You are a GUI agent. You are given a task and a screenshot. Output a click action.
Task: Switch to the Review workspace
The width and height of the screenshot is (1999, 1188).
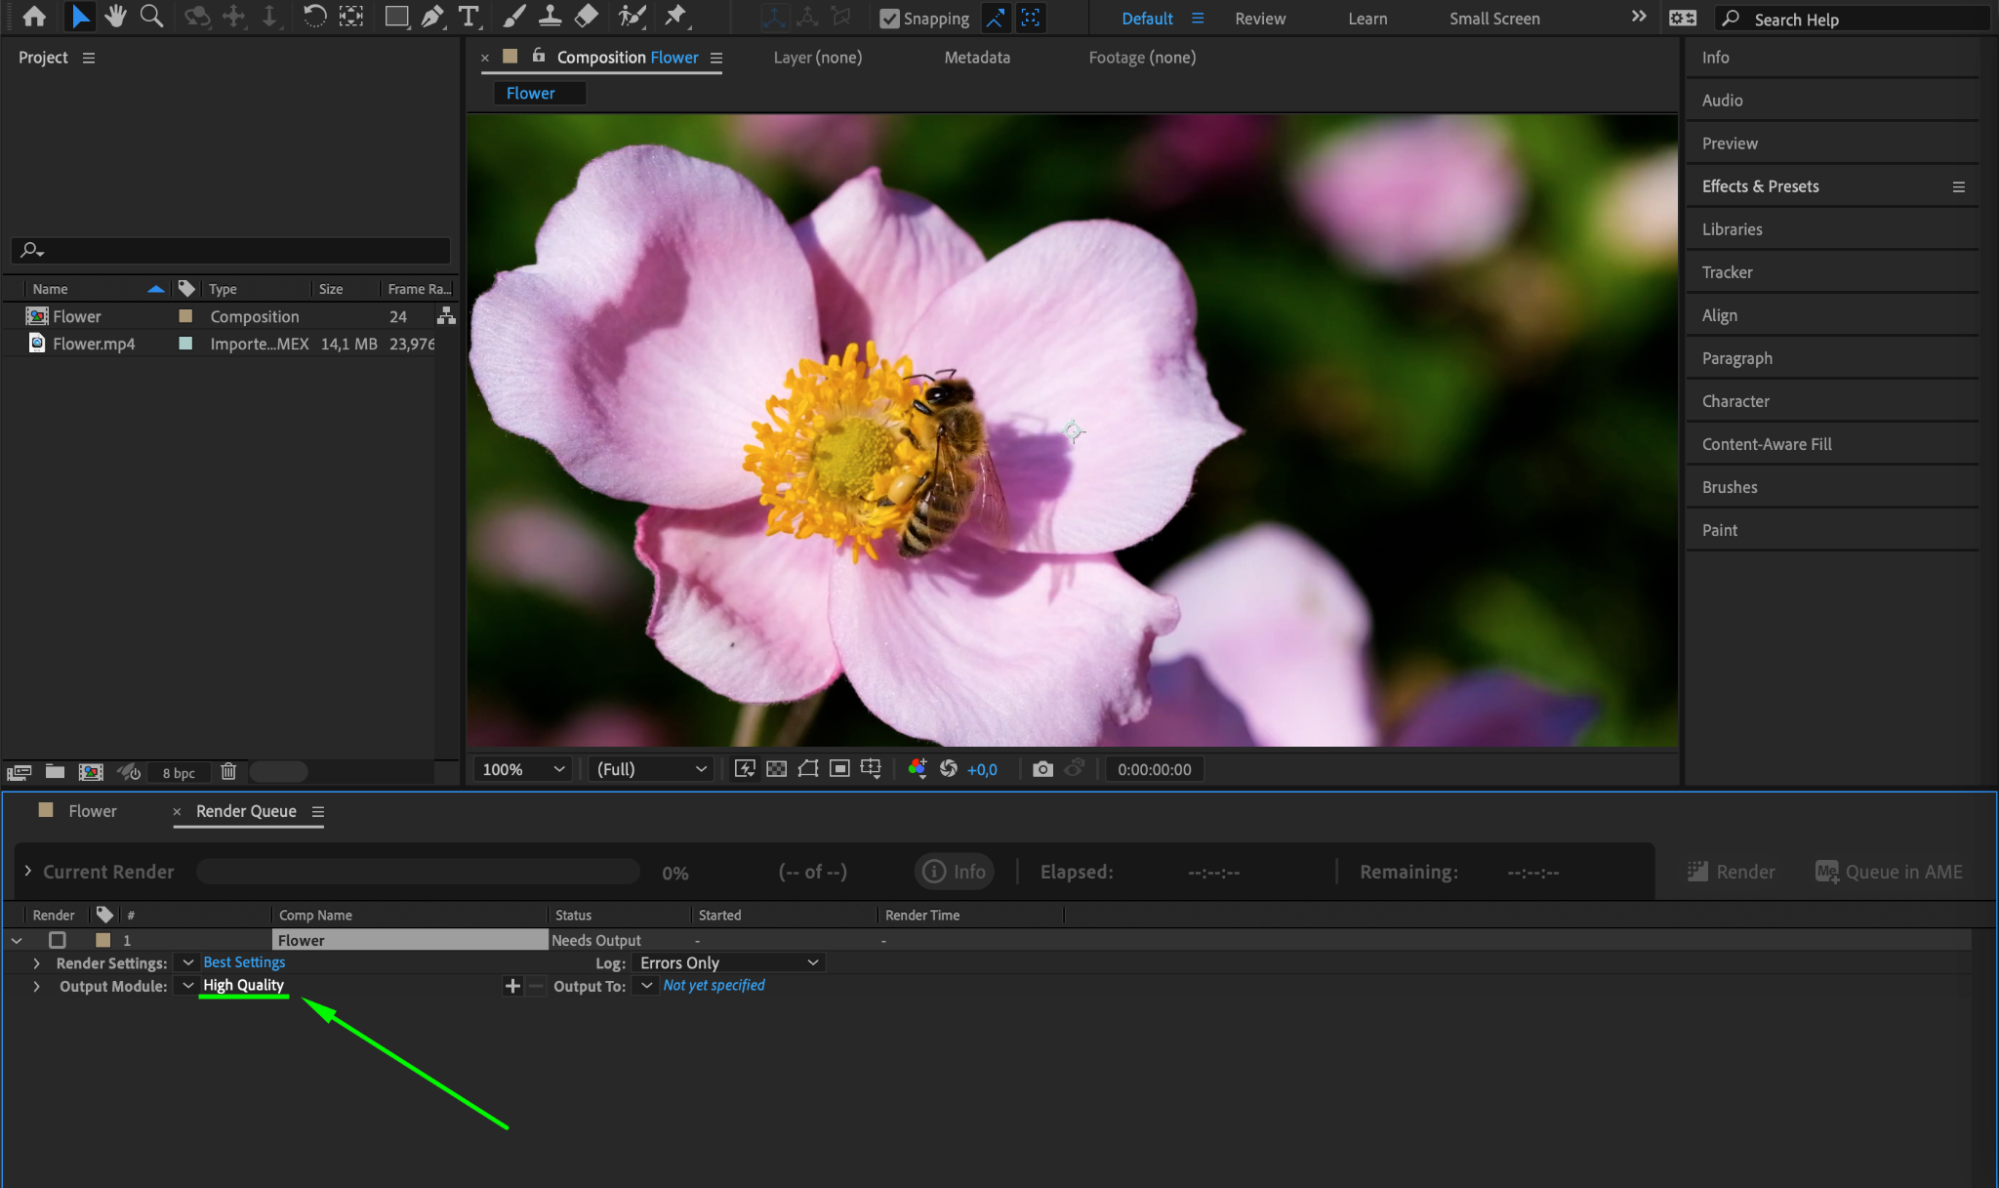(1259, 18)
